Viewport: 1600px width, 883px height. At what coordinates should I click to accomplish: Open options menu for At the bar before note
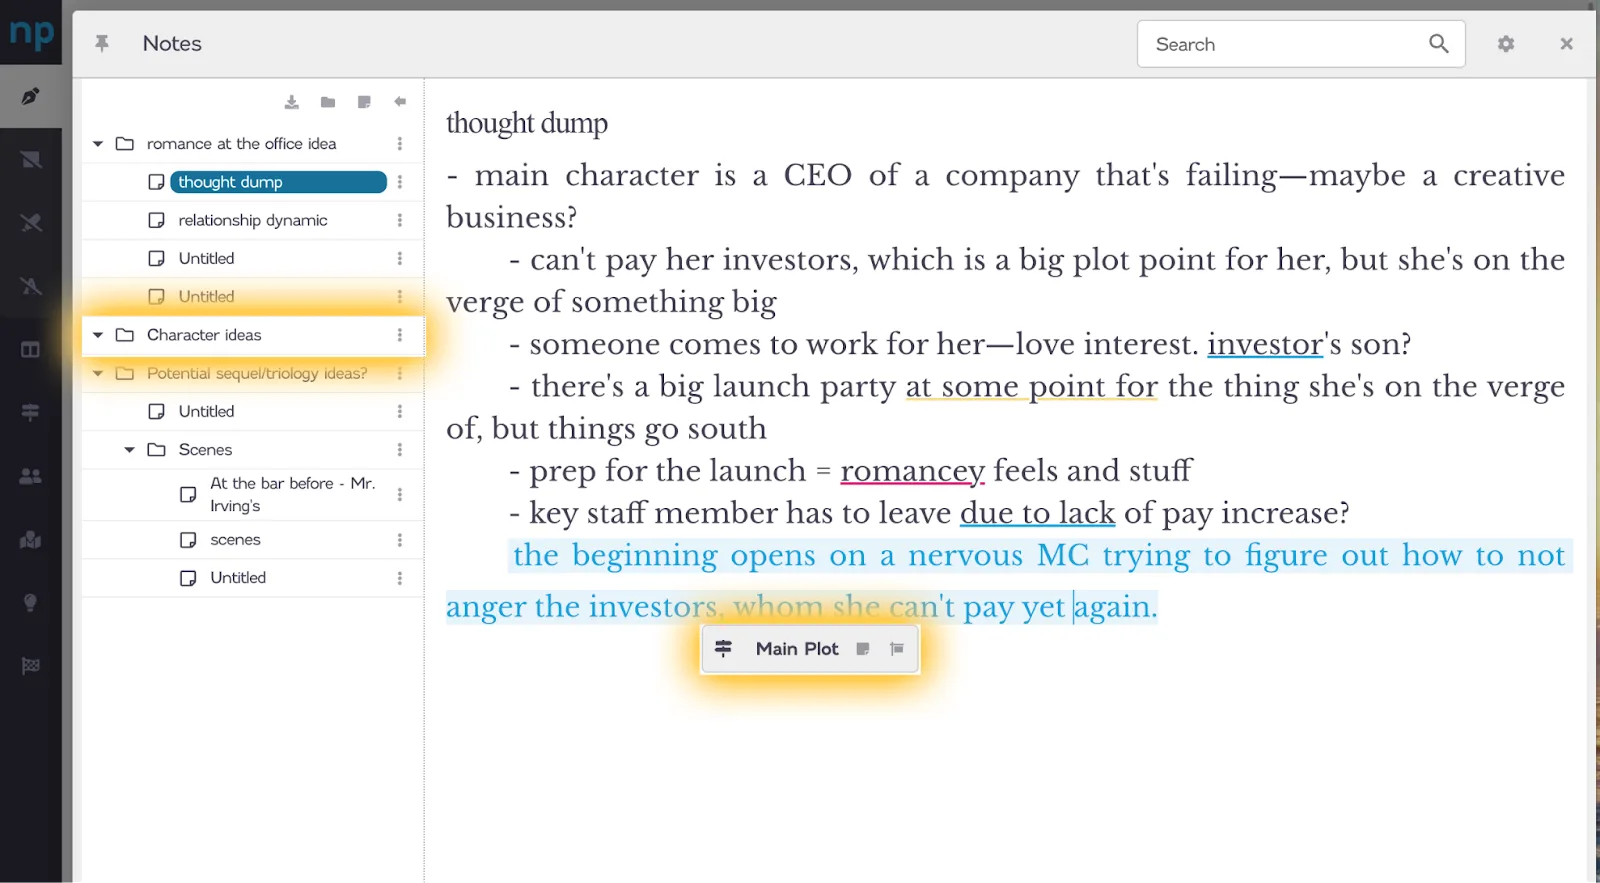tap(400, 495)
